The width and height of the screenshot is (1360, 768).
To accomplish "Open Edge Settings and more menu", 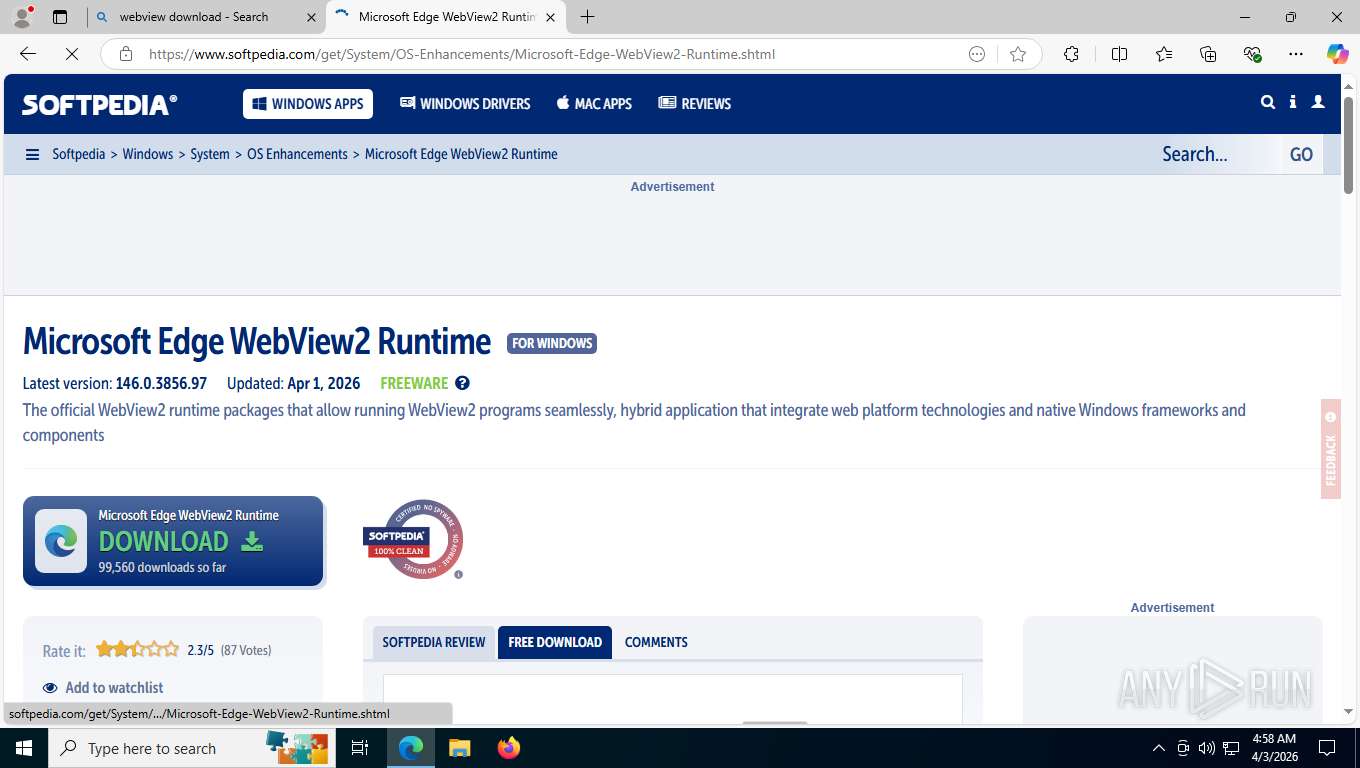I will click(x=1296, y=54).
